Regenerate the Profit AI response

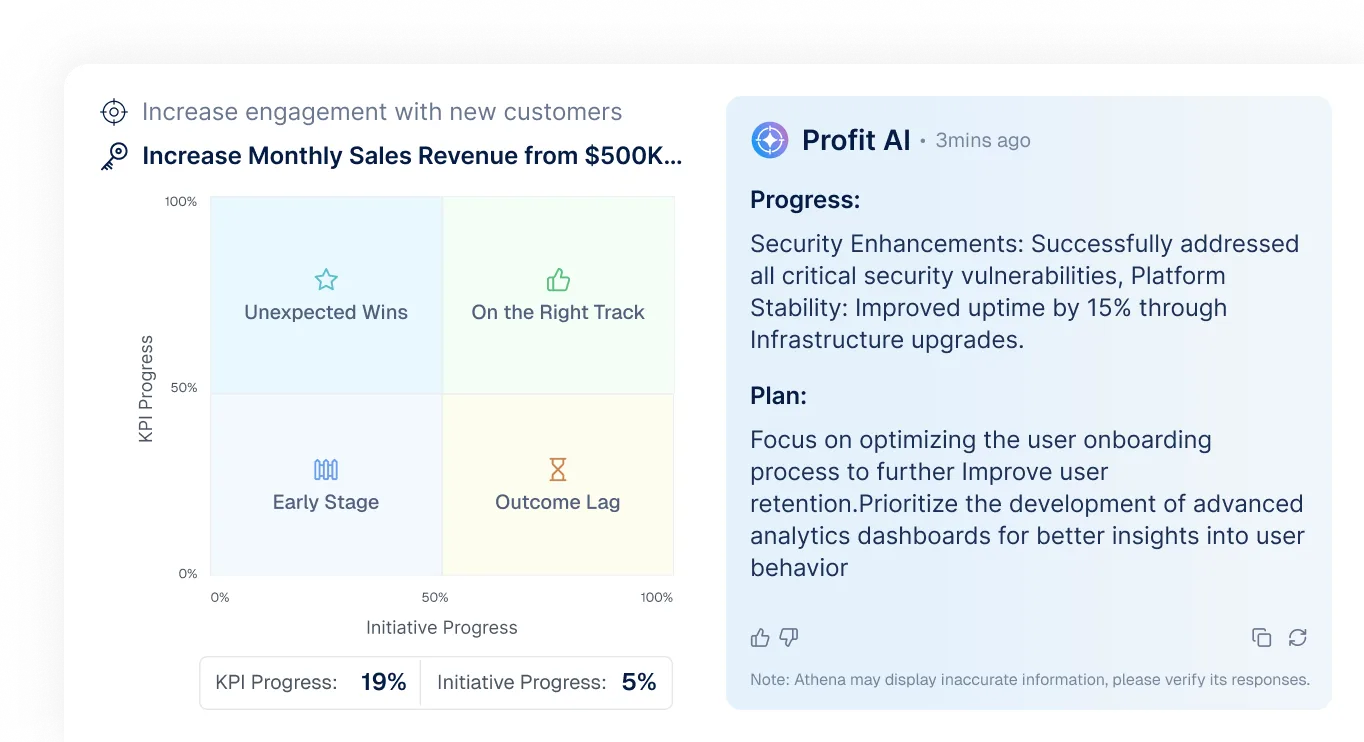[x=1298, y=637]
